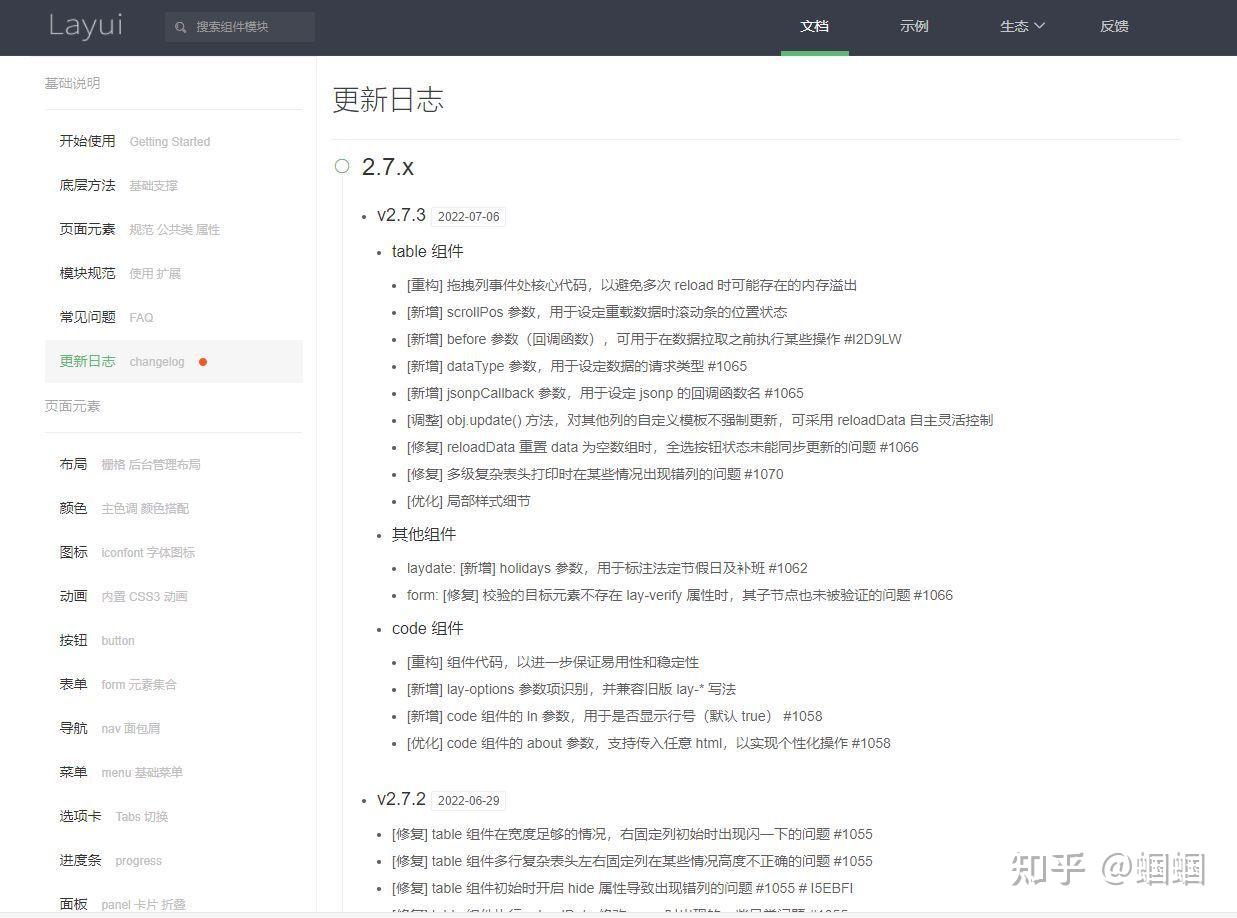The height and width of the screenshot is (918, 1237).
Task: Click the Layui logo
Action: [x=85, y=27]
